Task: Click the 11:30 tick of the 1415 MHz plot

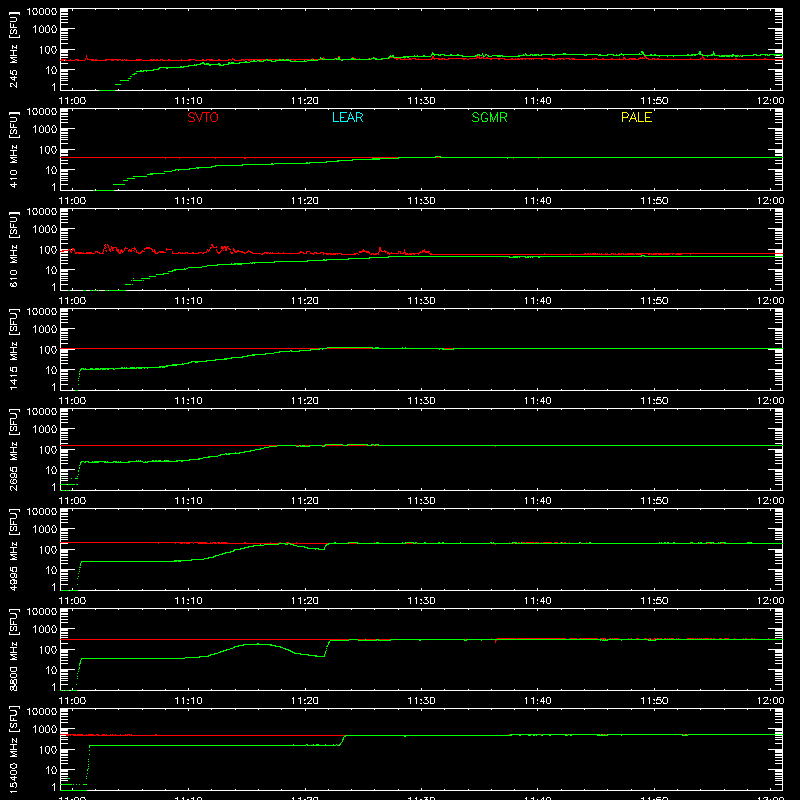Action: (x=421, y=401)
